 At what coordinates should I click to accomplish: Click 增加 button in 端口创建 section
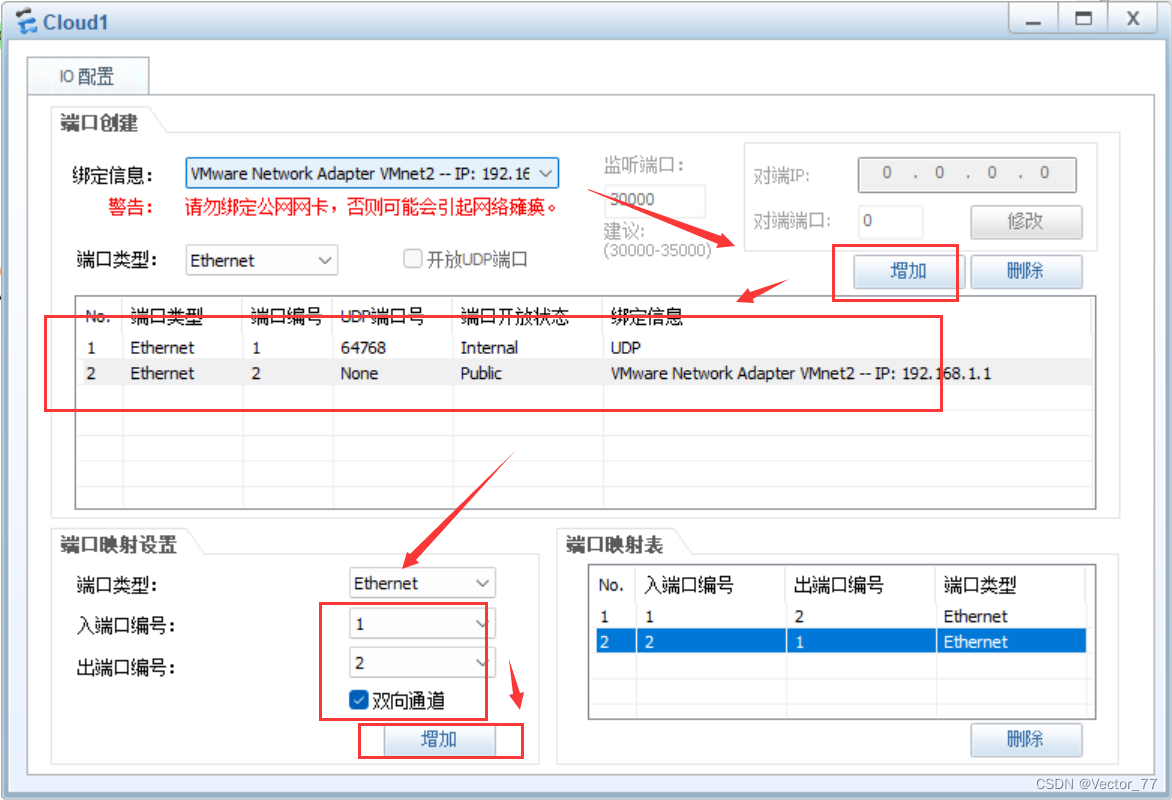[908, 271]
